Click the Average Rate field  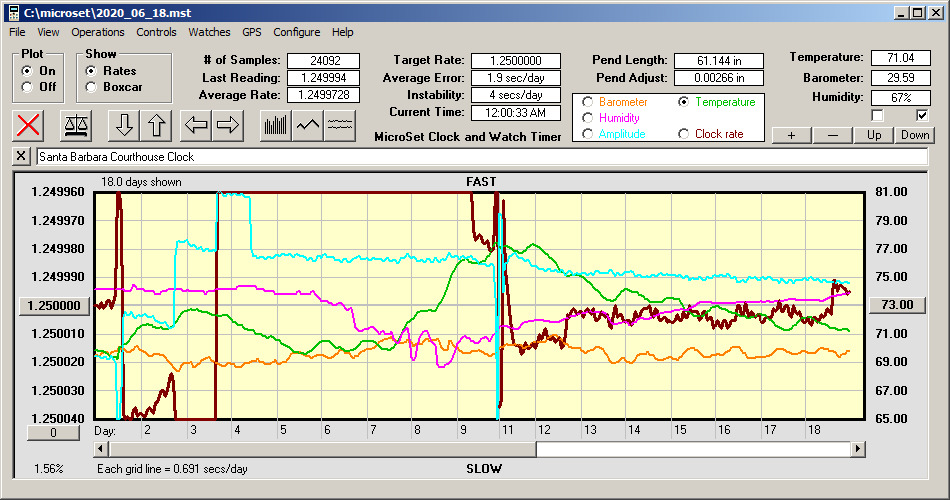(324, 95)
